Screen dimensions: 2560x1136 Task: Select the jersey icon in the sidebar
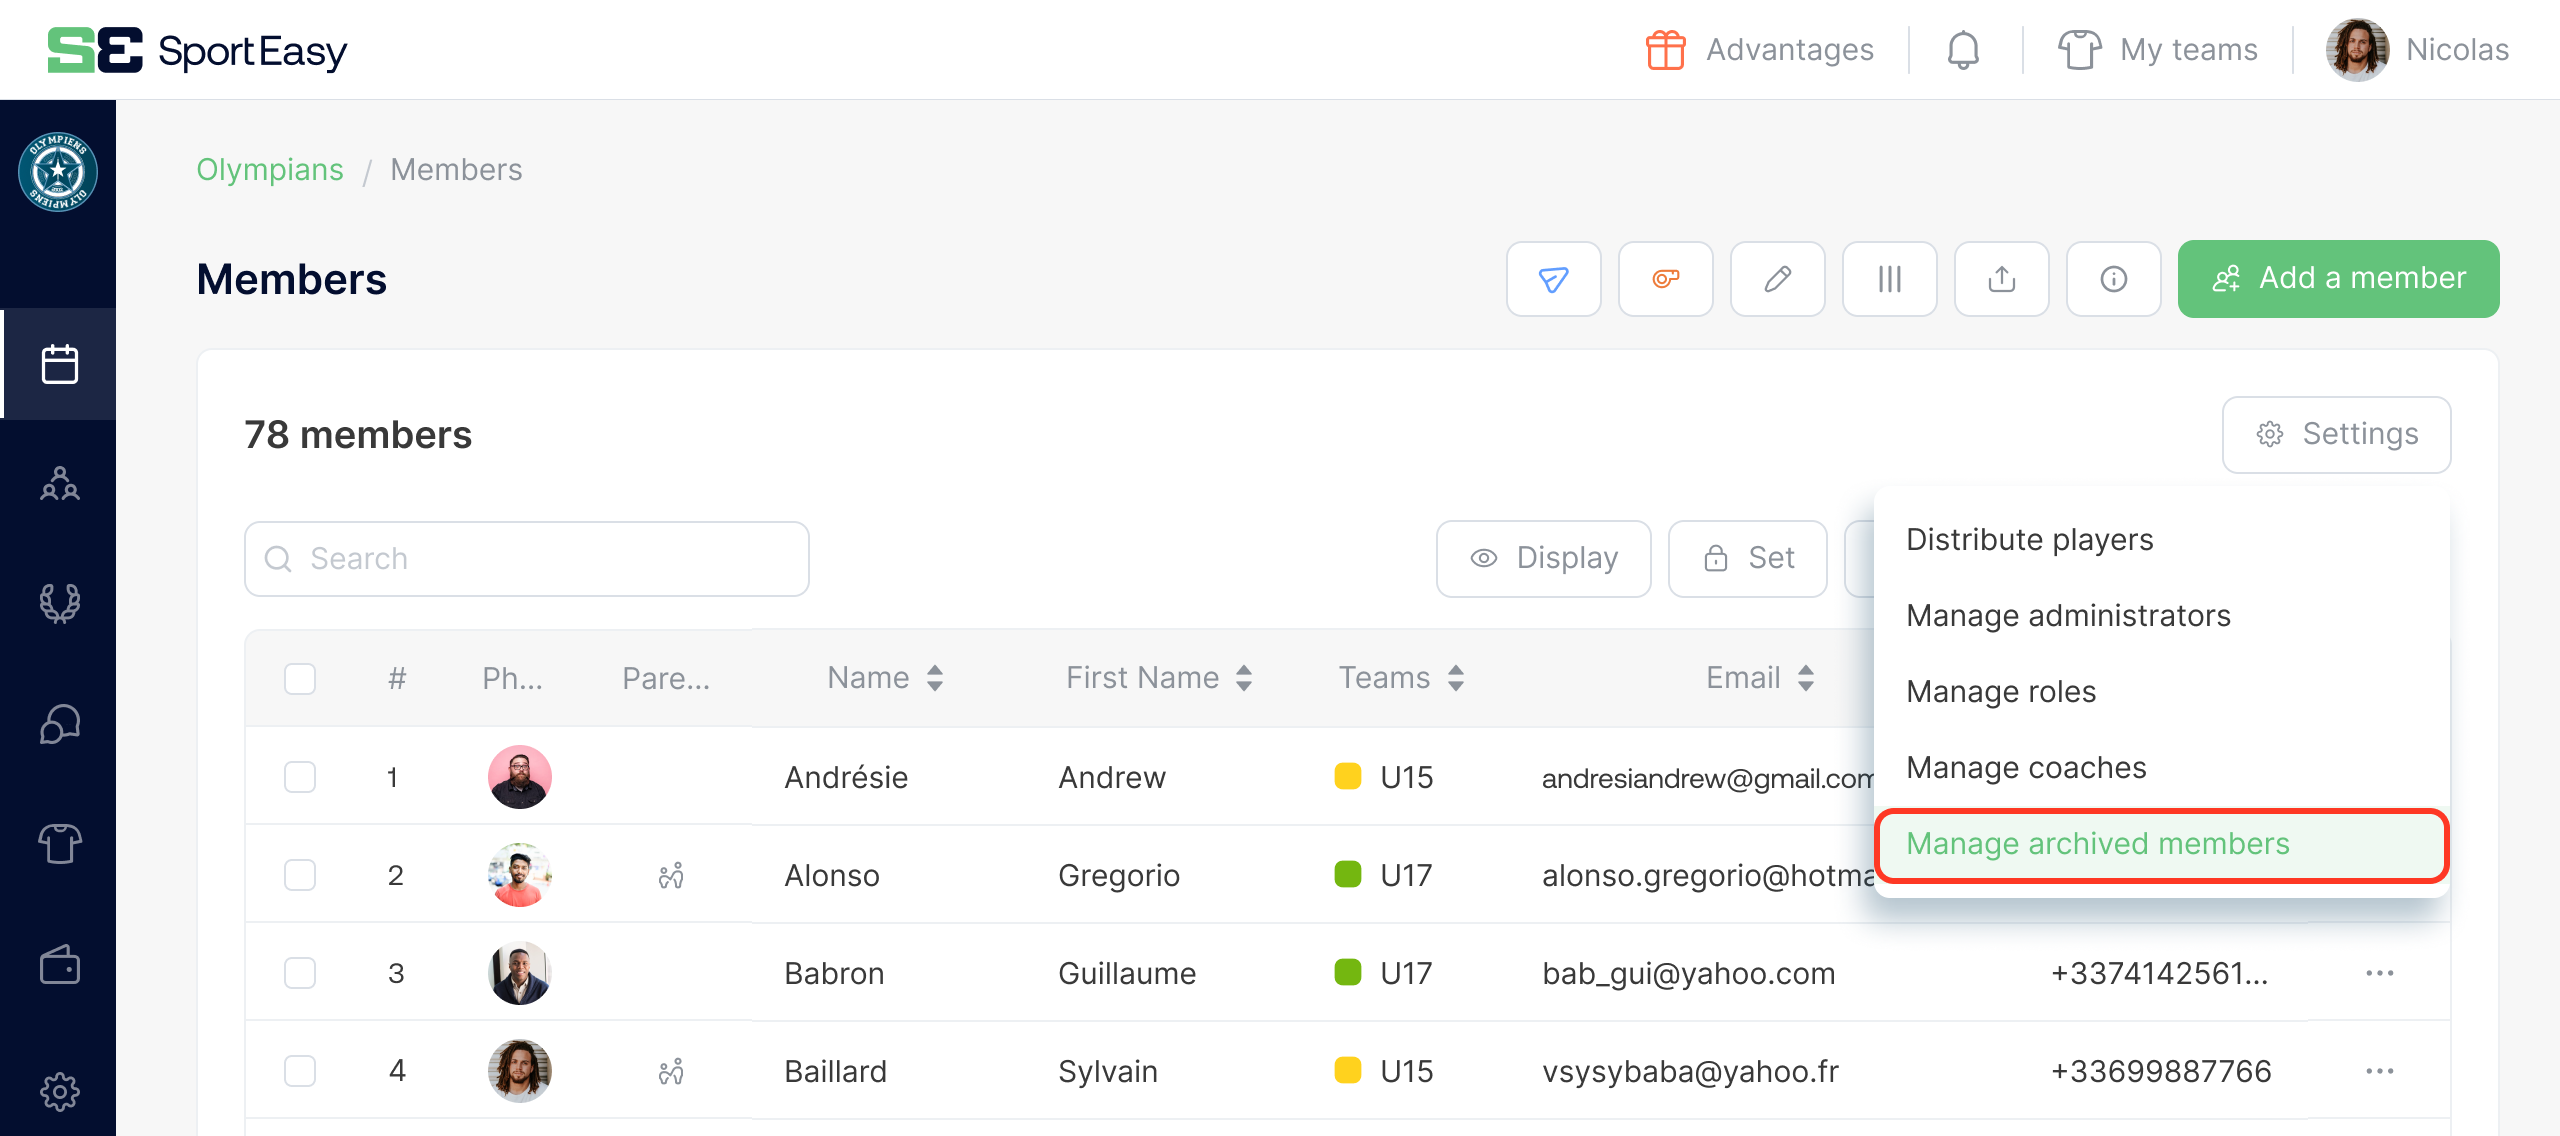coord(59,844)
